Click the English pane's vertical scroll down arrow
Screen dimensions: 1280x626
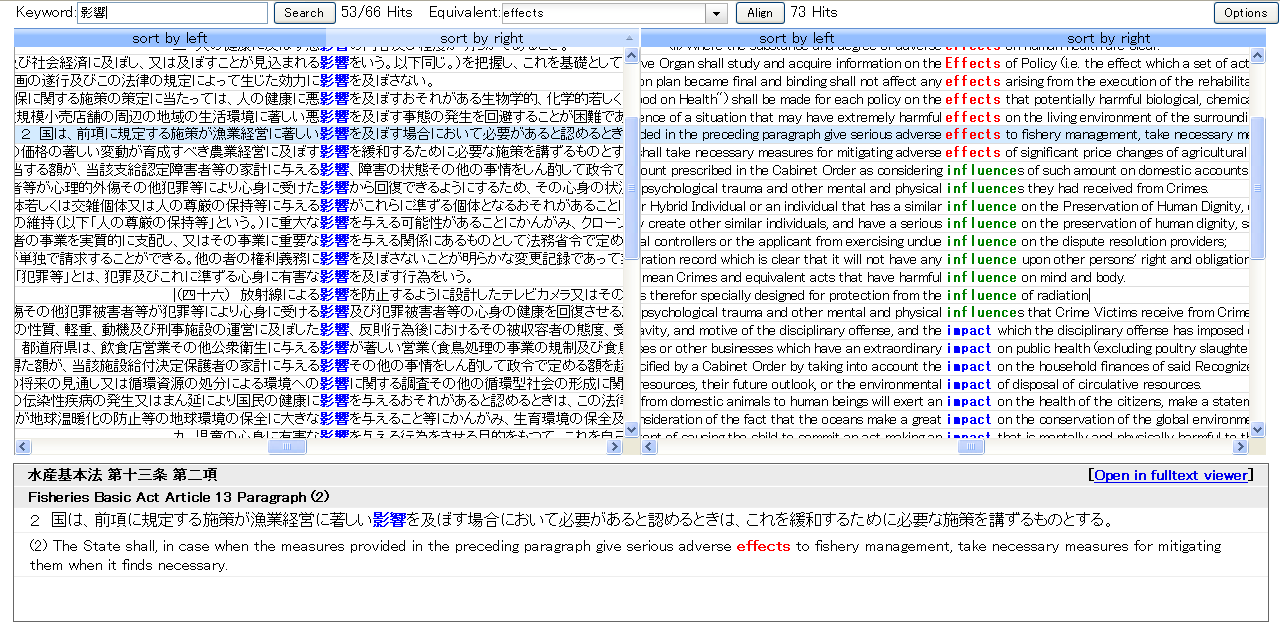pyautogui.click(x=1258, y=430)
